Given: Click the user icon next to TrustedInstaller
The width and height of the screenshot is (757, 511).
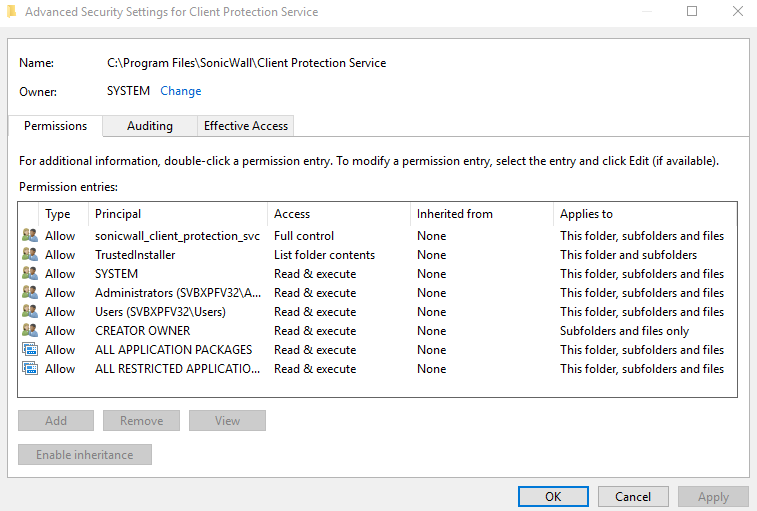Looking at the screenshot, I should pos(29,255).
